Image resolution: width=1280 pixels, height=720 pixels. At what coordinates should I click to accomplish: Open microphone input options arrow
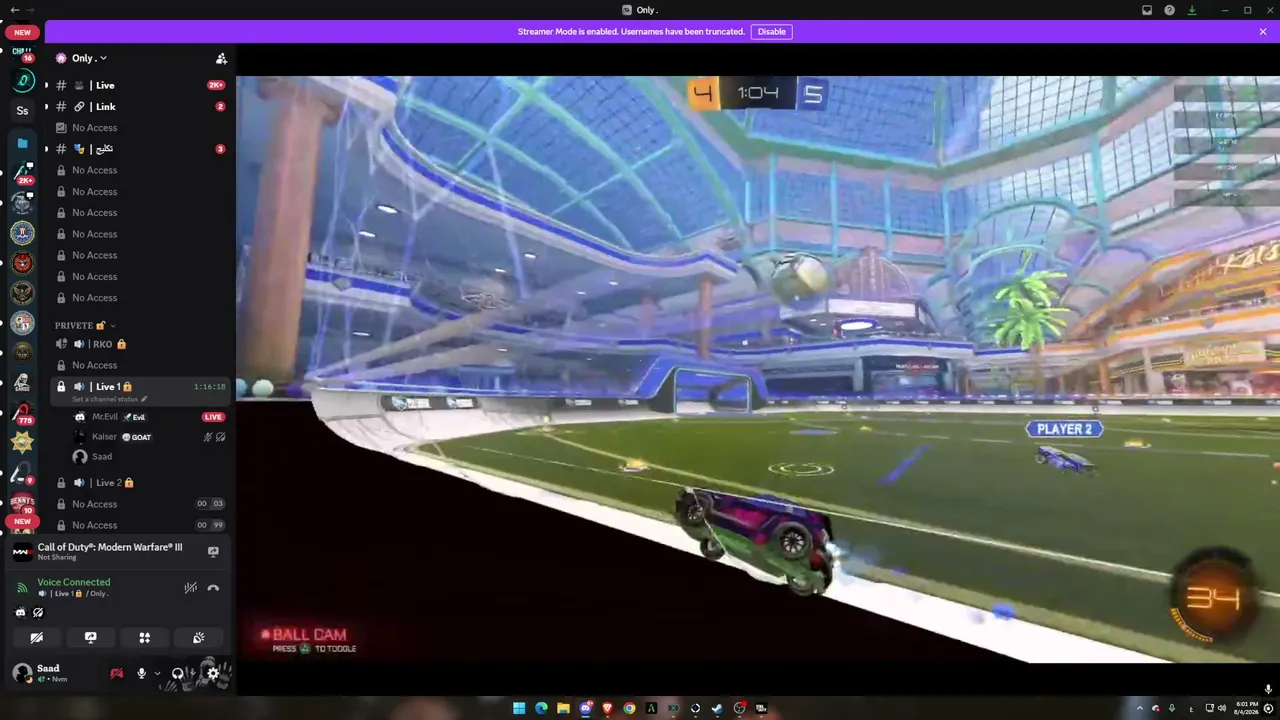tap(157, 674)
